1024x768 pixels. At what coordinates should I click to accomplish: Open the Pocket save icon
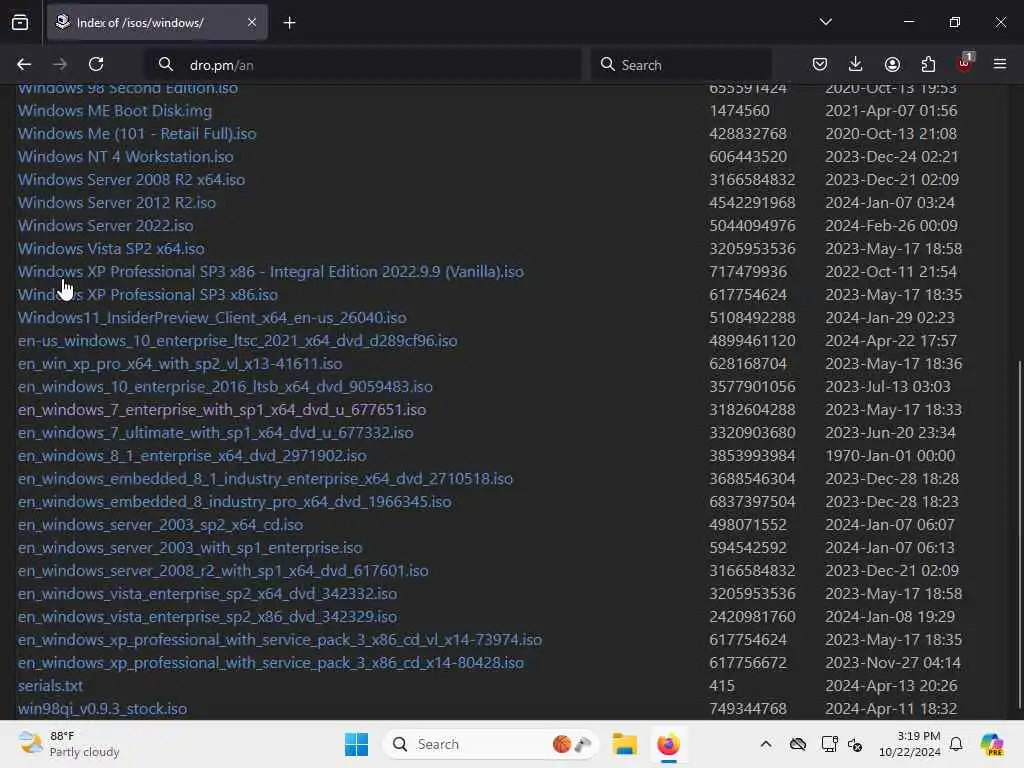click(x=820, y=64)
